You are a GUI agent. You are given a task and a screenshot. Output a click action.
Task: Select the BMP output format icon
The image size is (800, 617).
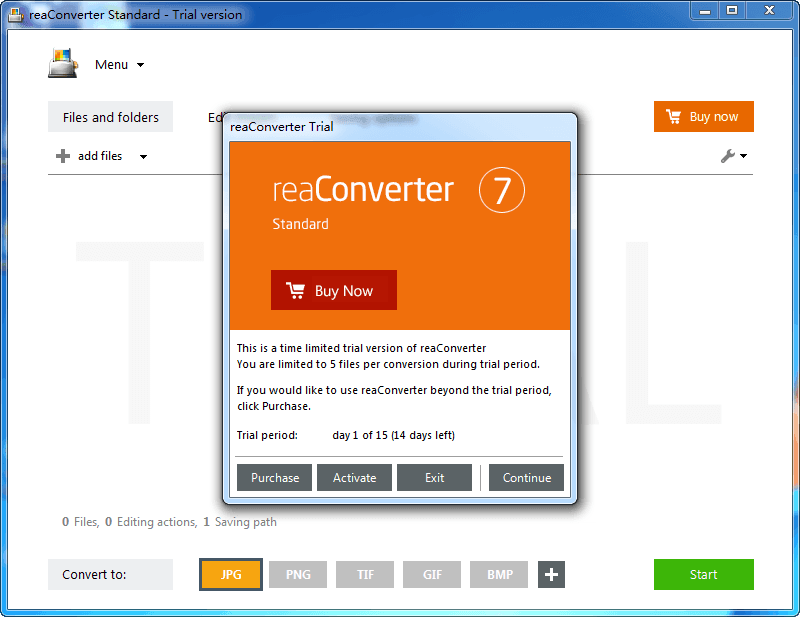[498, 574]
